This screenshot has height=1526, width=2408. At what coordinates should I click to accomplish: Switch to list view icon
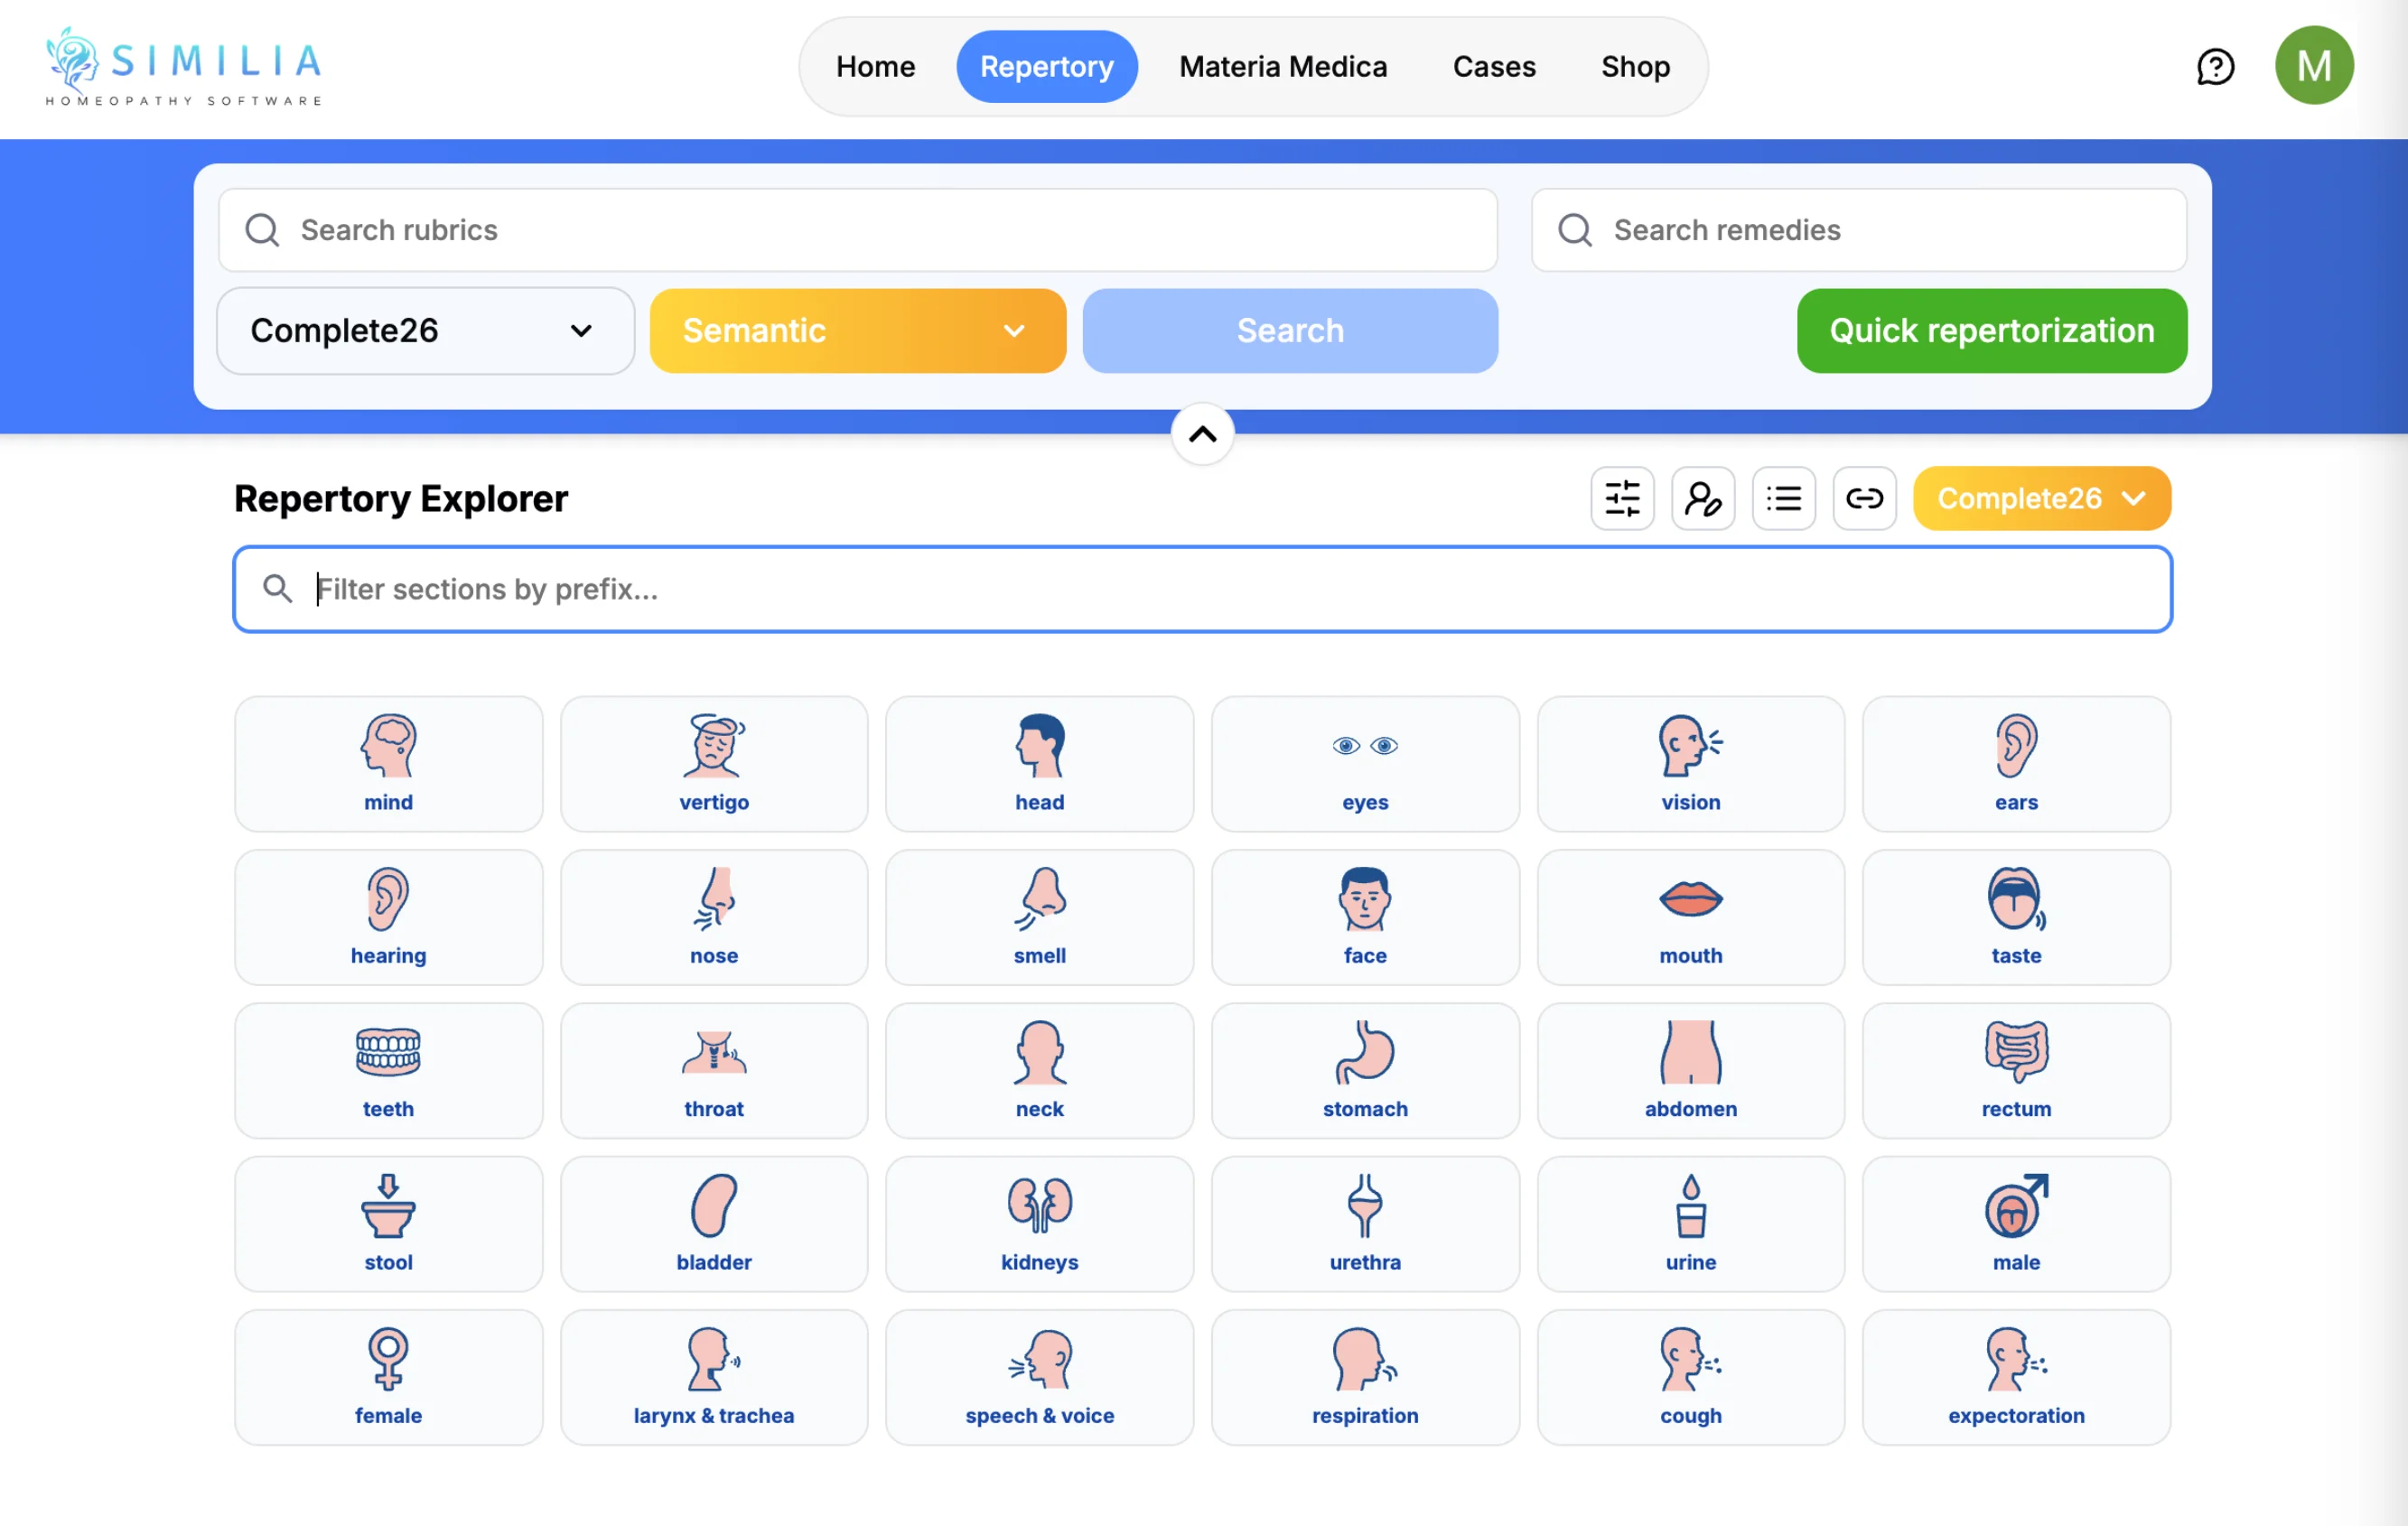pyautogui.click(x=1783, y=498)
